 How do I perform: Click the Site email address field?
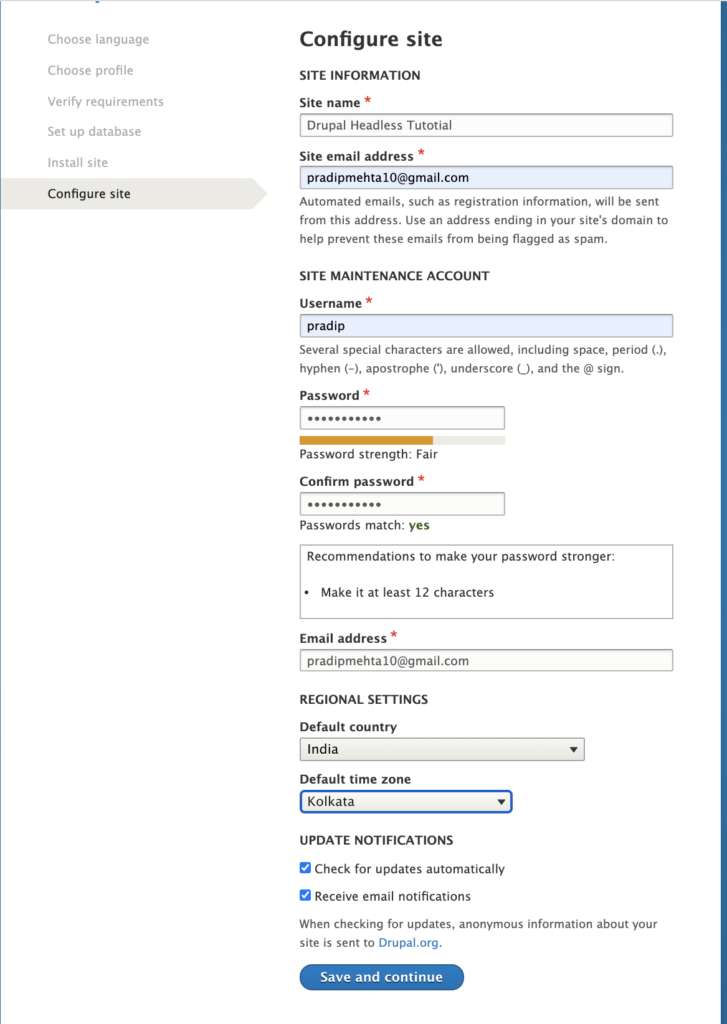click(486, 178)
